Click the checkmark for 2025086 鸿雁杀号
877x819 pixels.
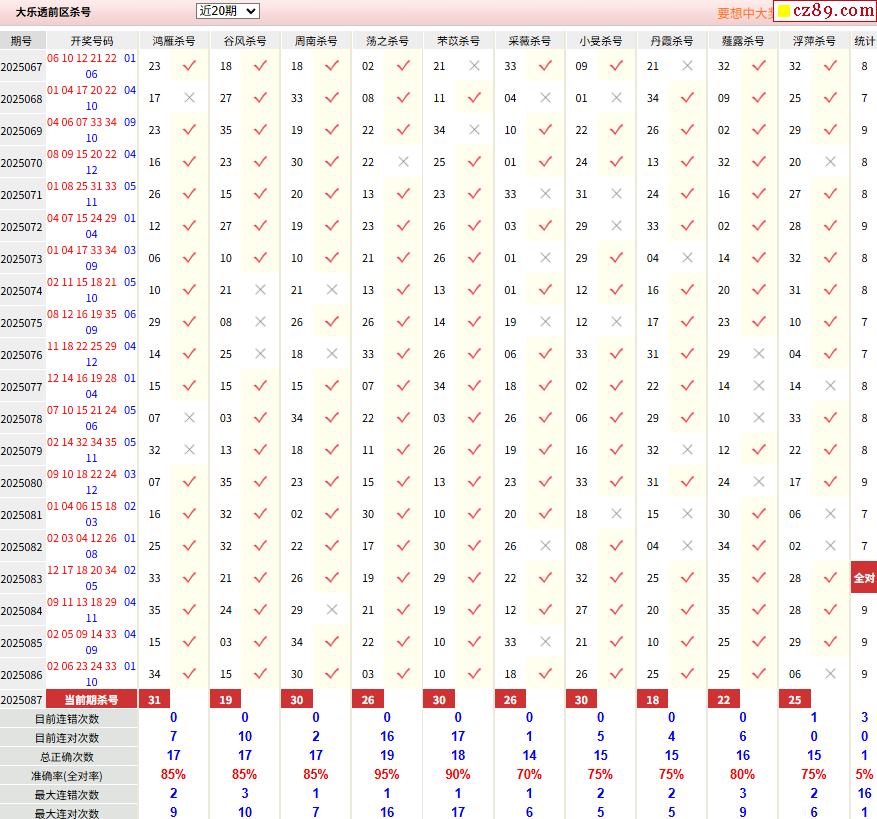(190, 674)
